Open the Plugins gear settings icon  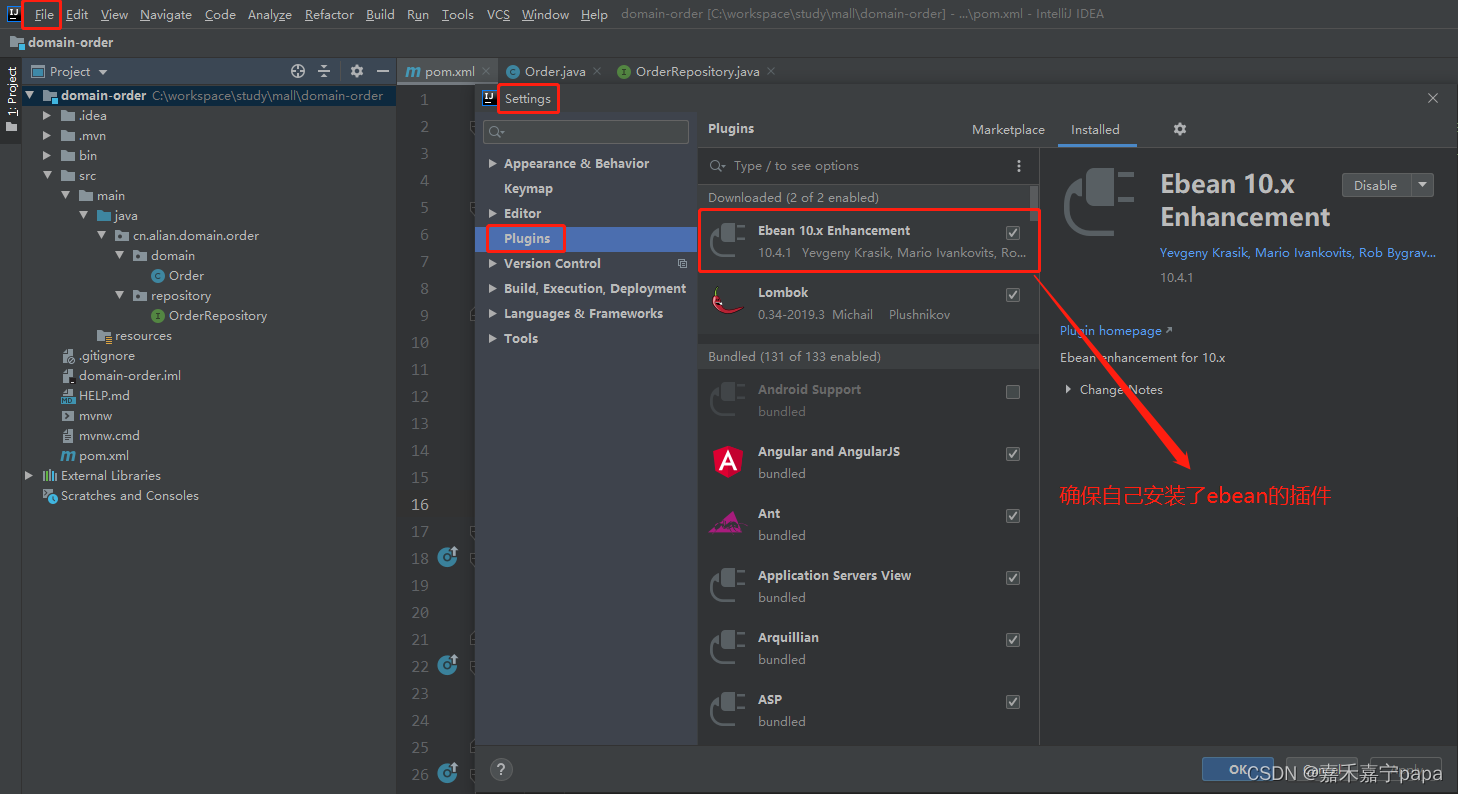click(1180, 129)
